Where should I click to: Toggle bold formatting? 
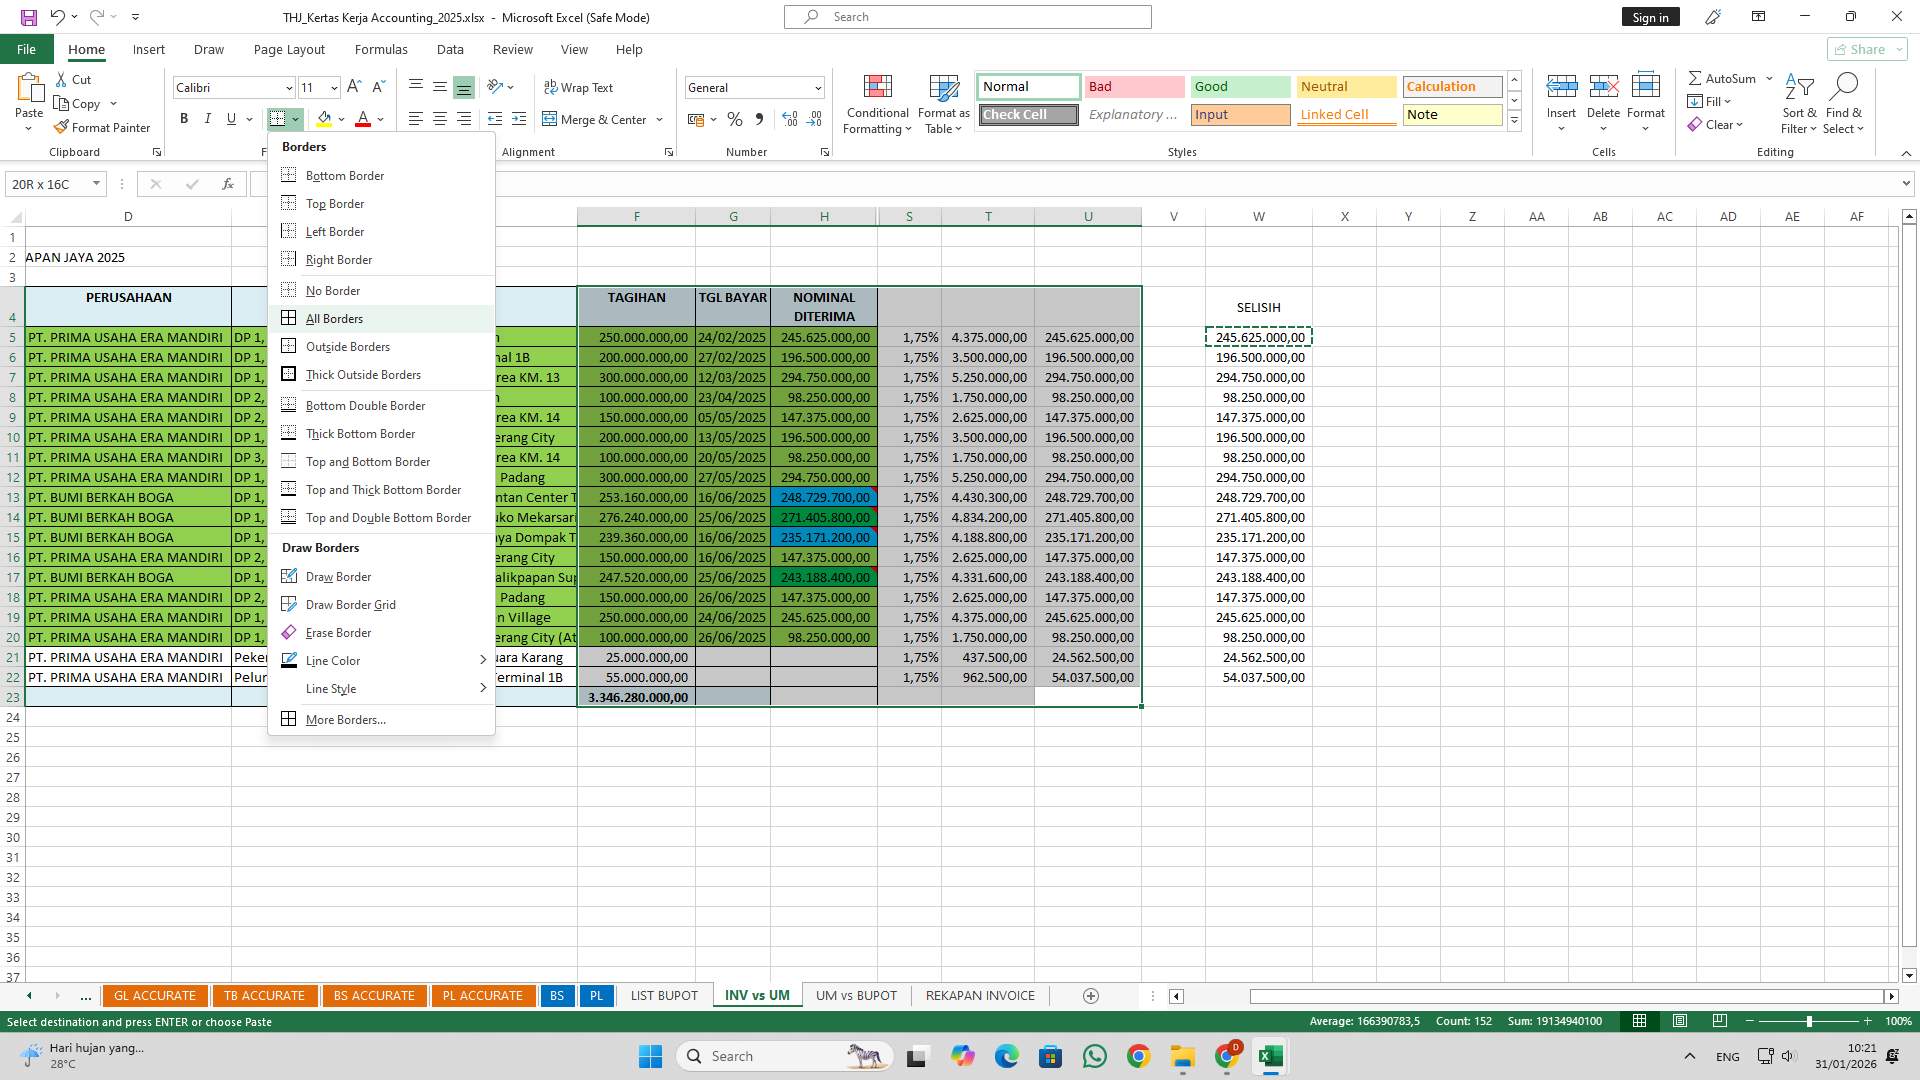pos(184,119)
